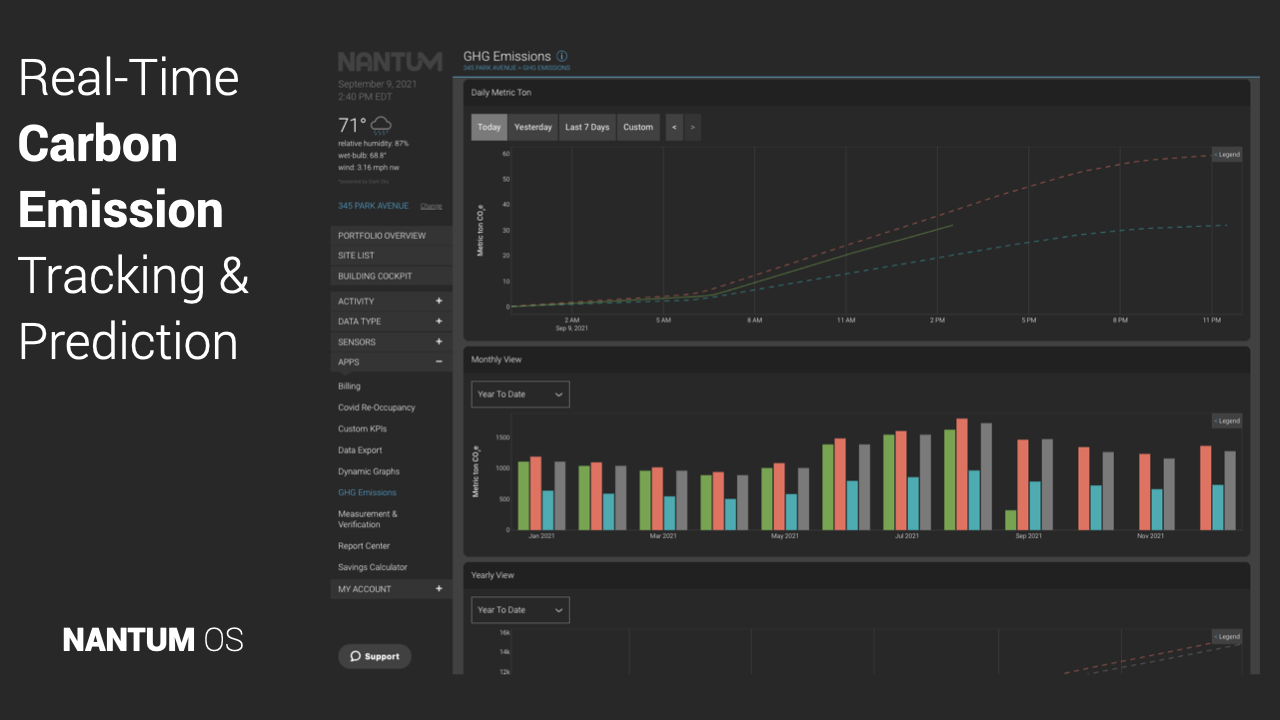Click the gray bar for Jul 2021

926,481
